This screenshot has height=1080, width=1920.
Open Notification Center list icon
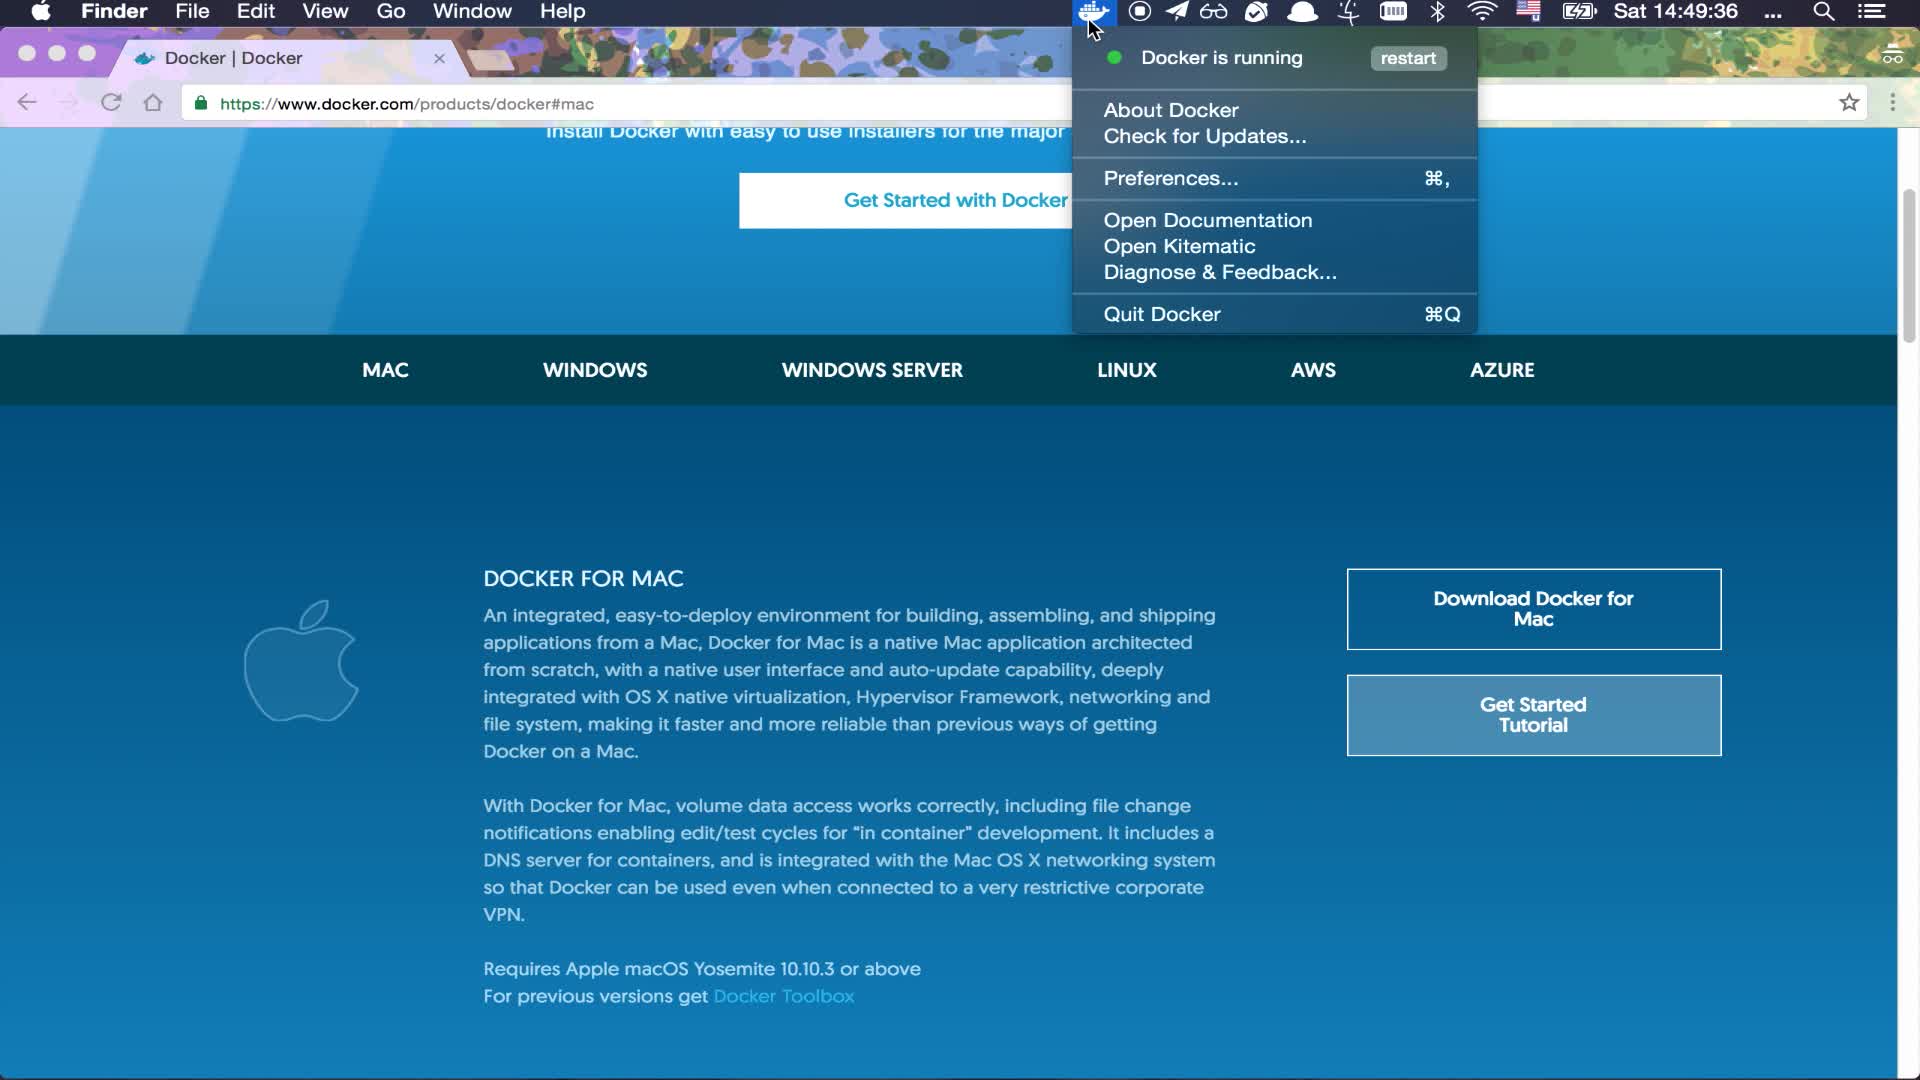(1871, 12)
